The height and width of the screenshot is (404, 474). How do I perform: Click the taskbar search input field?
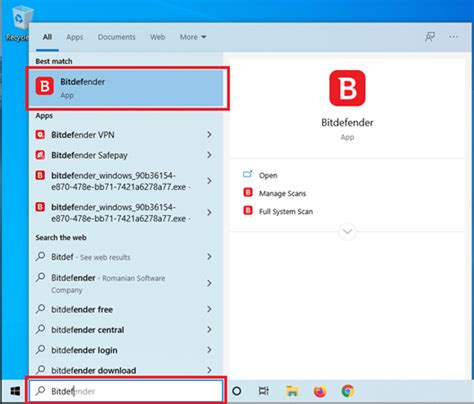126,391
